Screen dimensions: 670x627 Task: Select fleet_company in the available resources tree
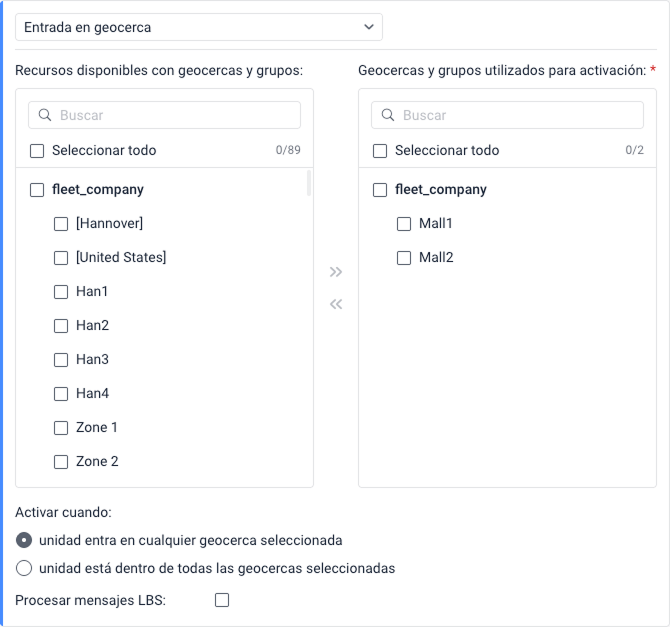[37, 190]
